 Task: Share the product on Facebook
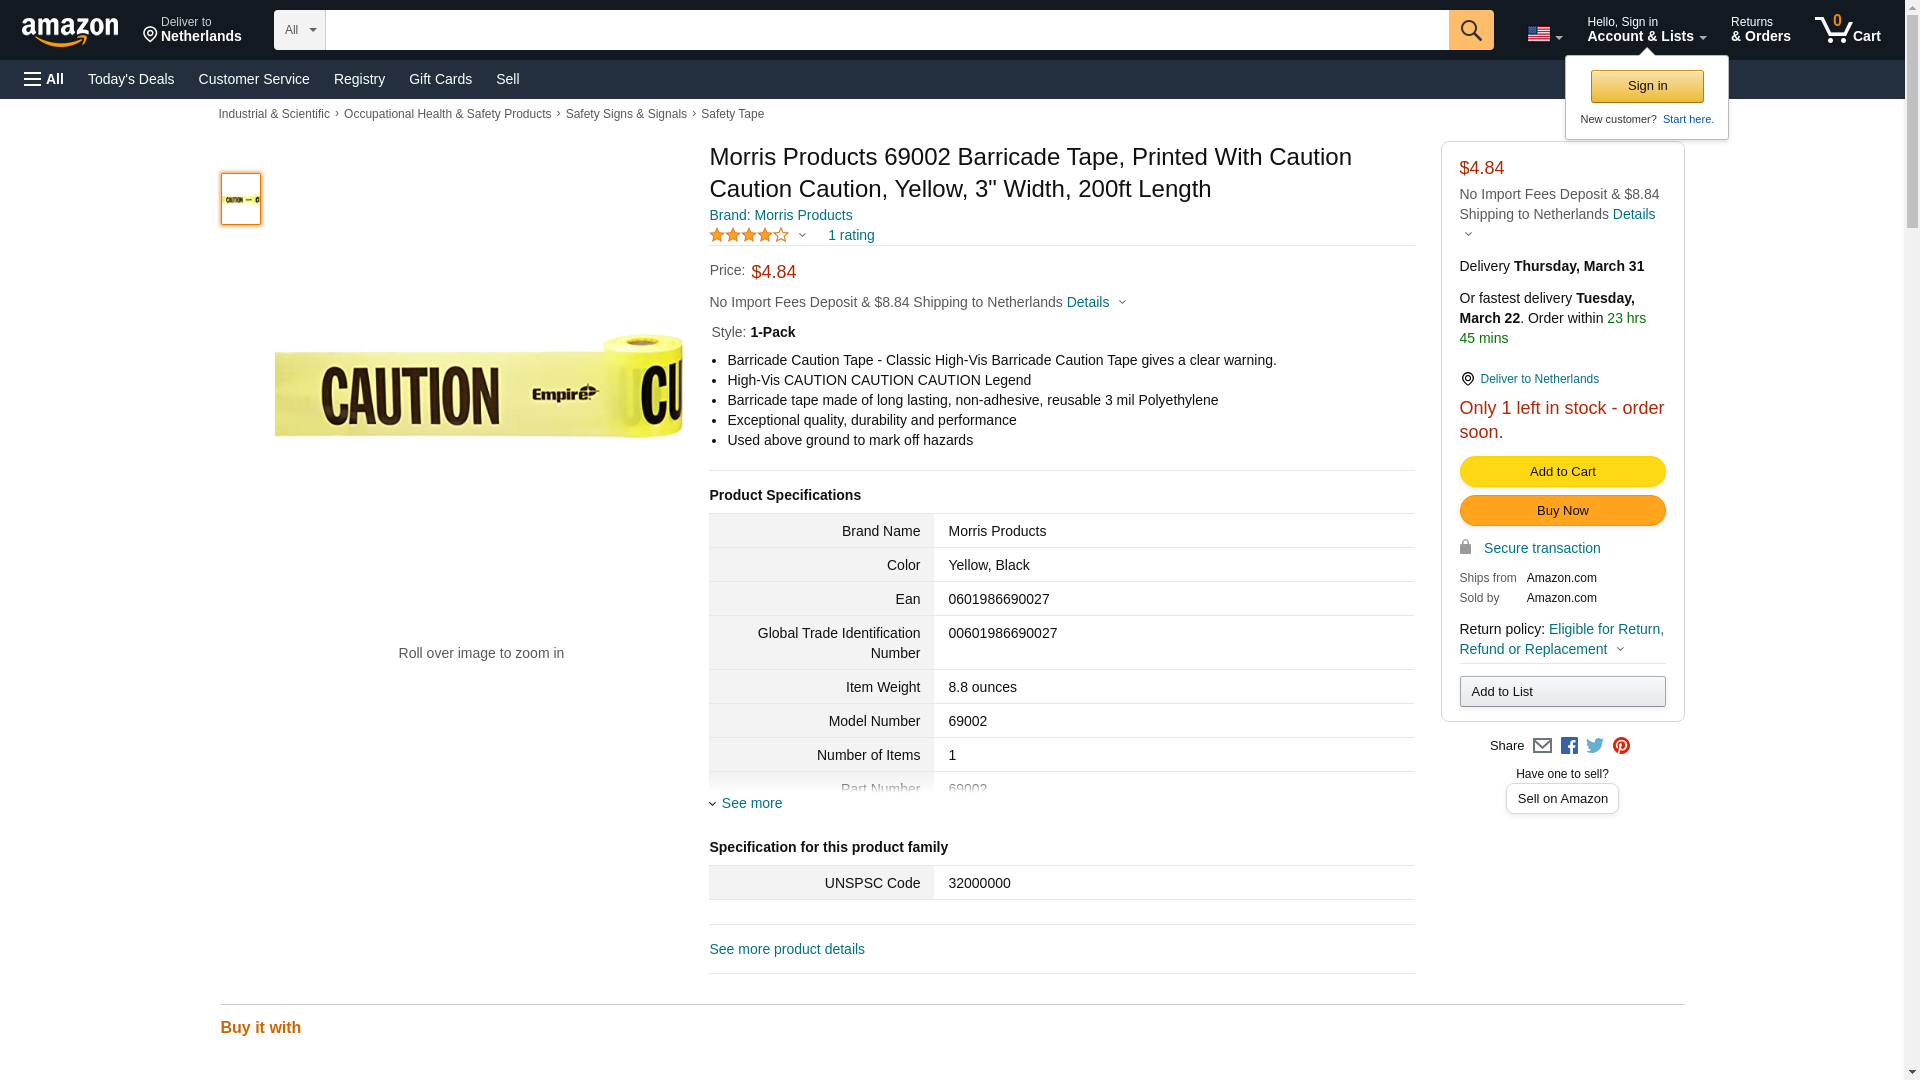(1569, 746)
